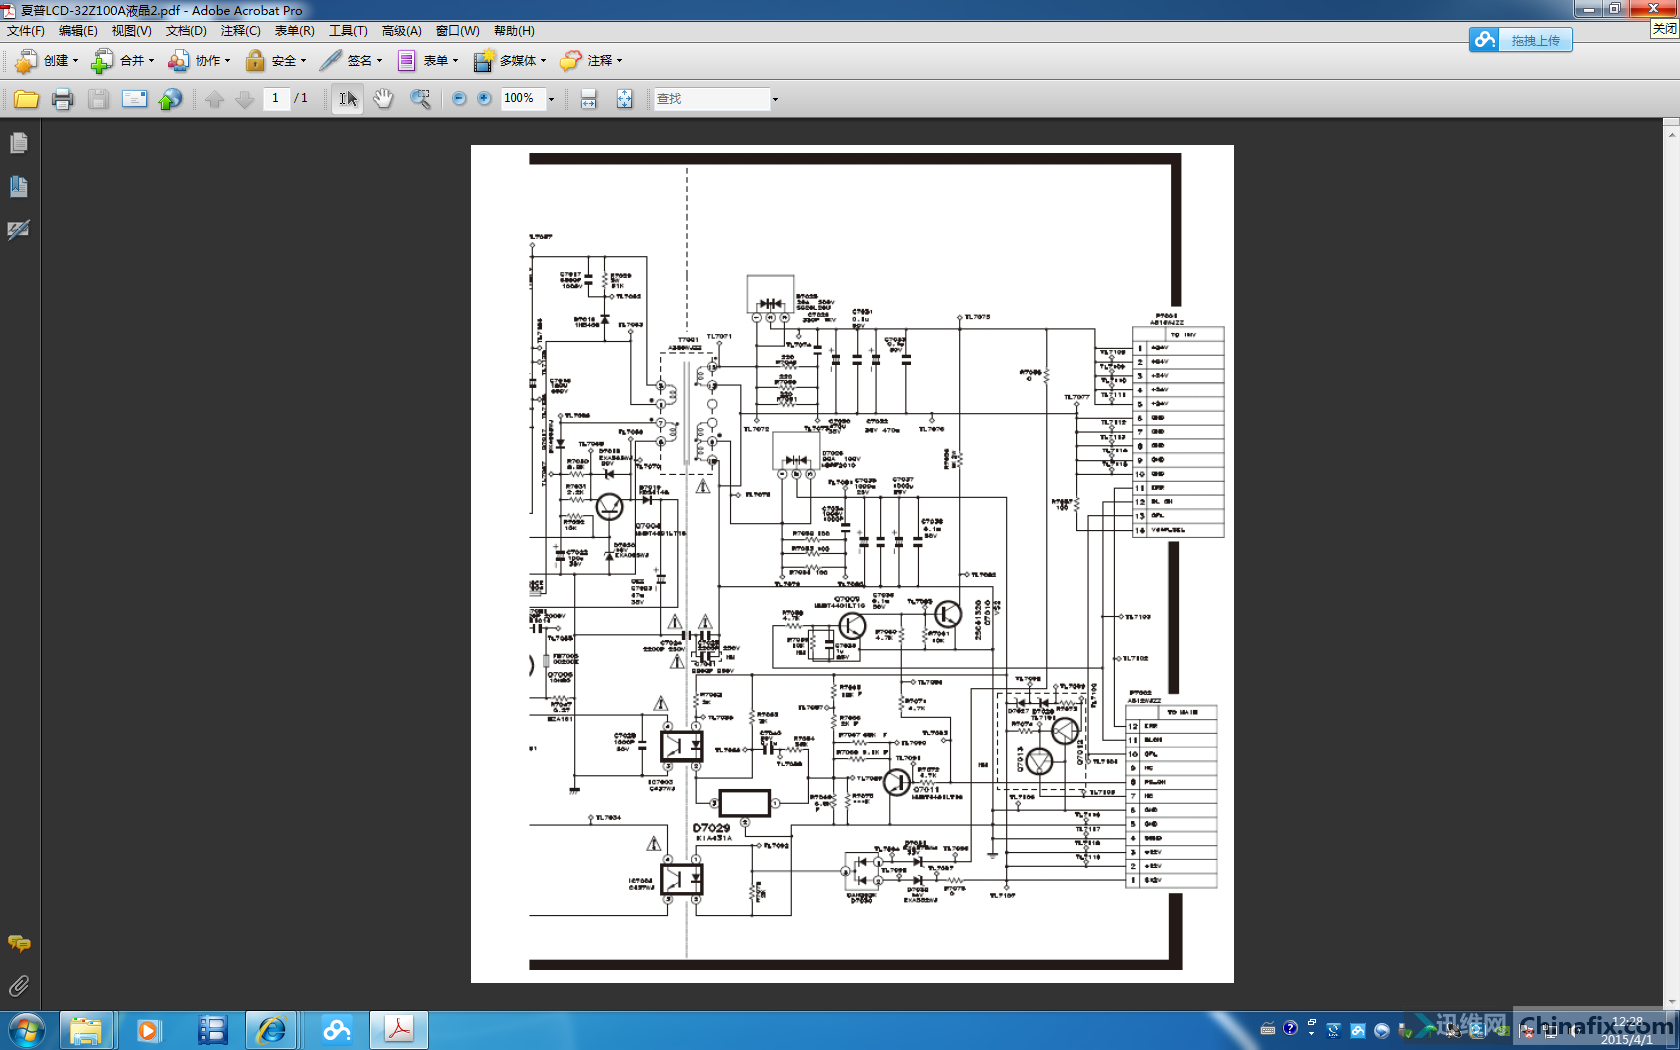The image size is (1680, 1050).
Task: Expand the zoom percentage dropdown arrow
Action: pos(551,99)
